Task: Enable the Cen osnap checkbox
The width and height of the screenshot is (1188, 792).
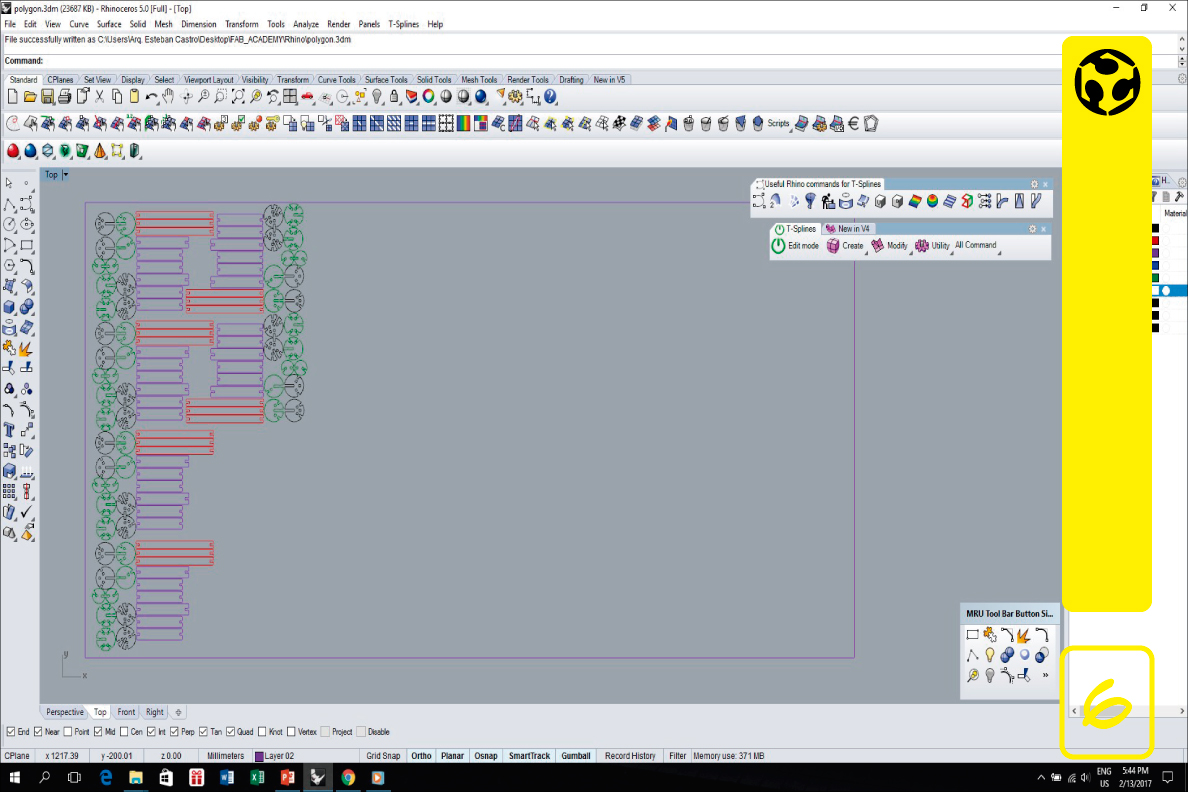Action: pyautogui.click(x=123, y=732)
